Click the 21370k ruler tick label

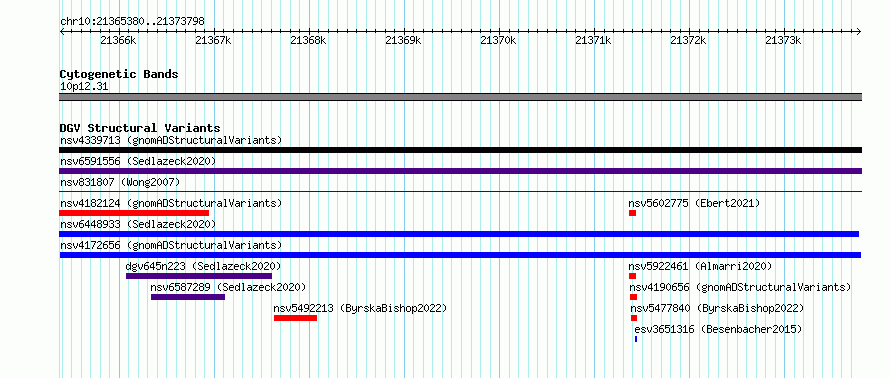[498, 40]
